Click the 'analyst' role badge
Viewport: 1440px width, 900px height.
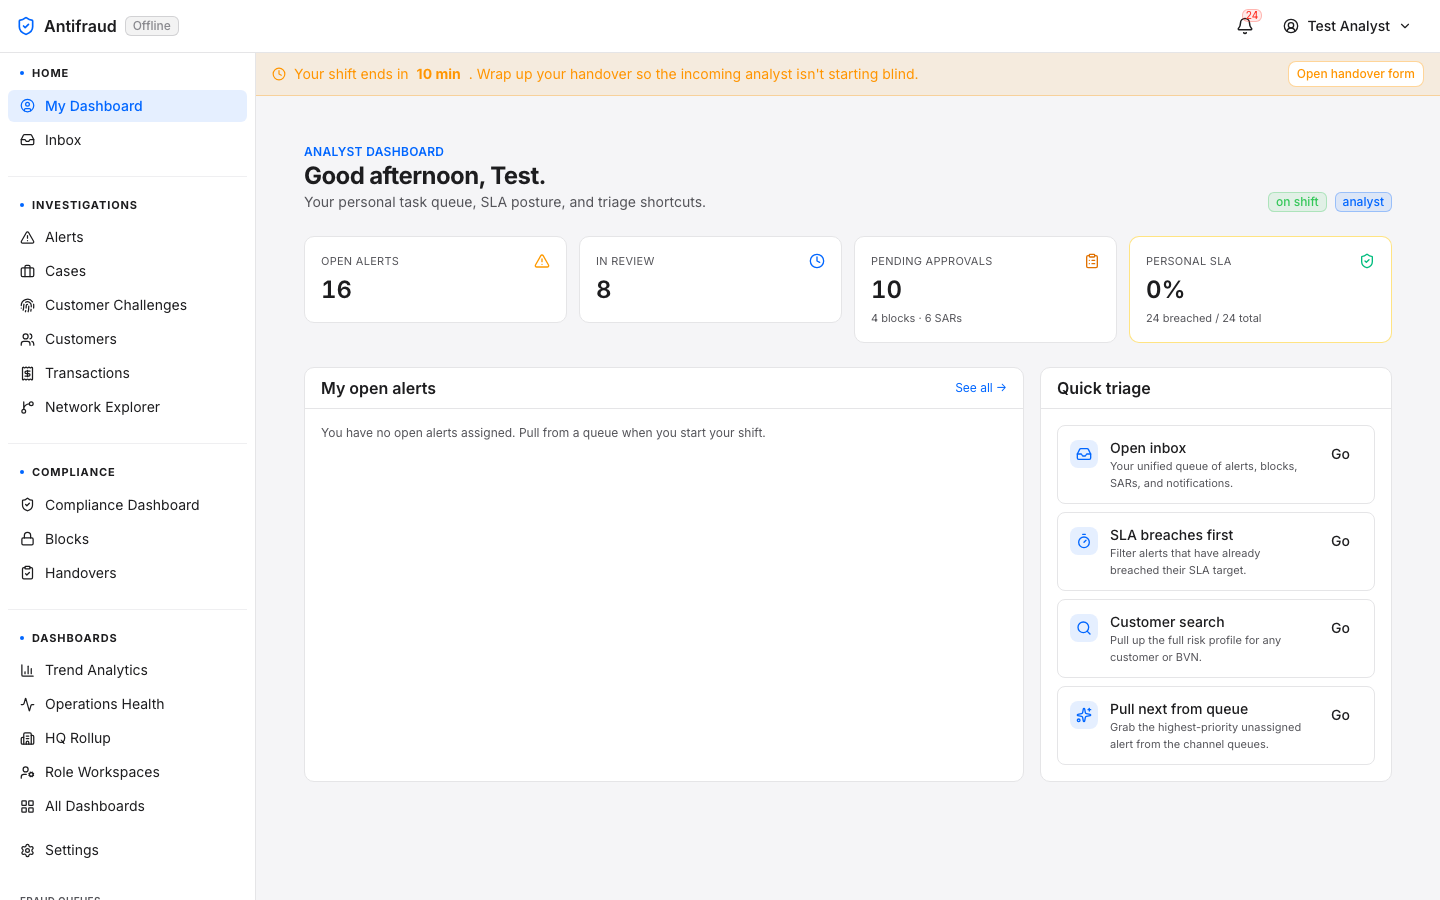pyautogui.click(x=1363, y=202)
